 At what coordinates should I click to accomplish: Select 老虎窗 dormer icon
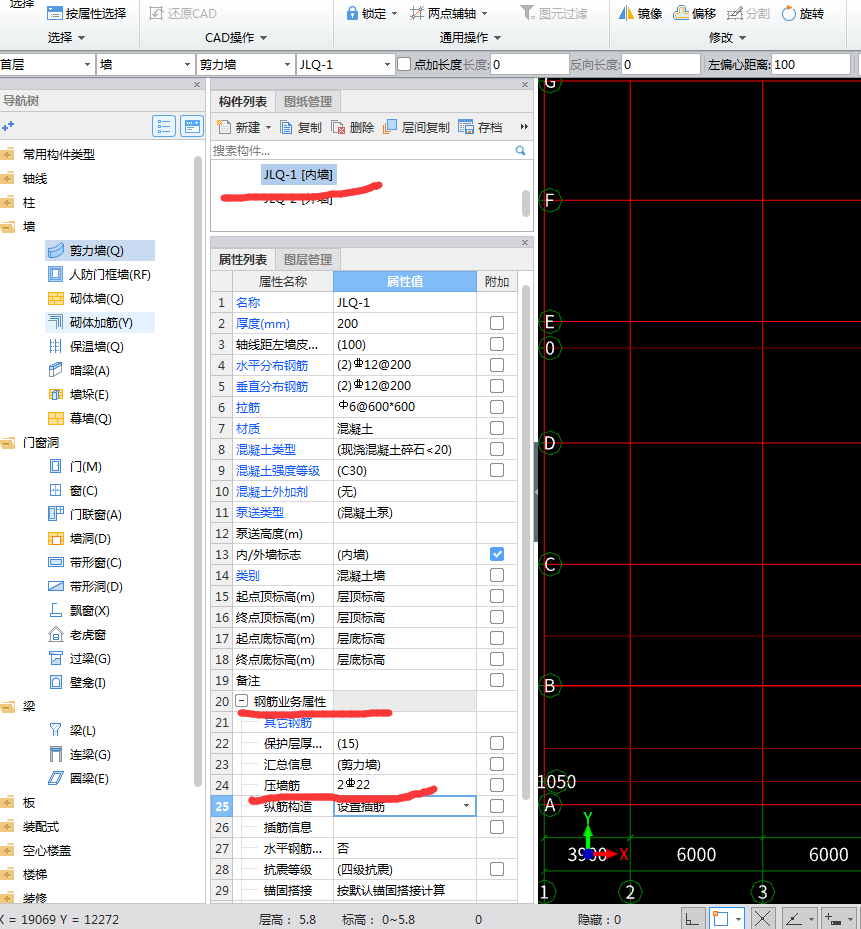[x=56, y=635]
